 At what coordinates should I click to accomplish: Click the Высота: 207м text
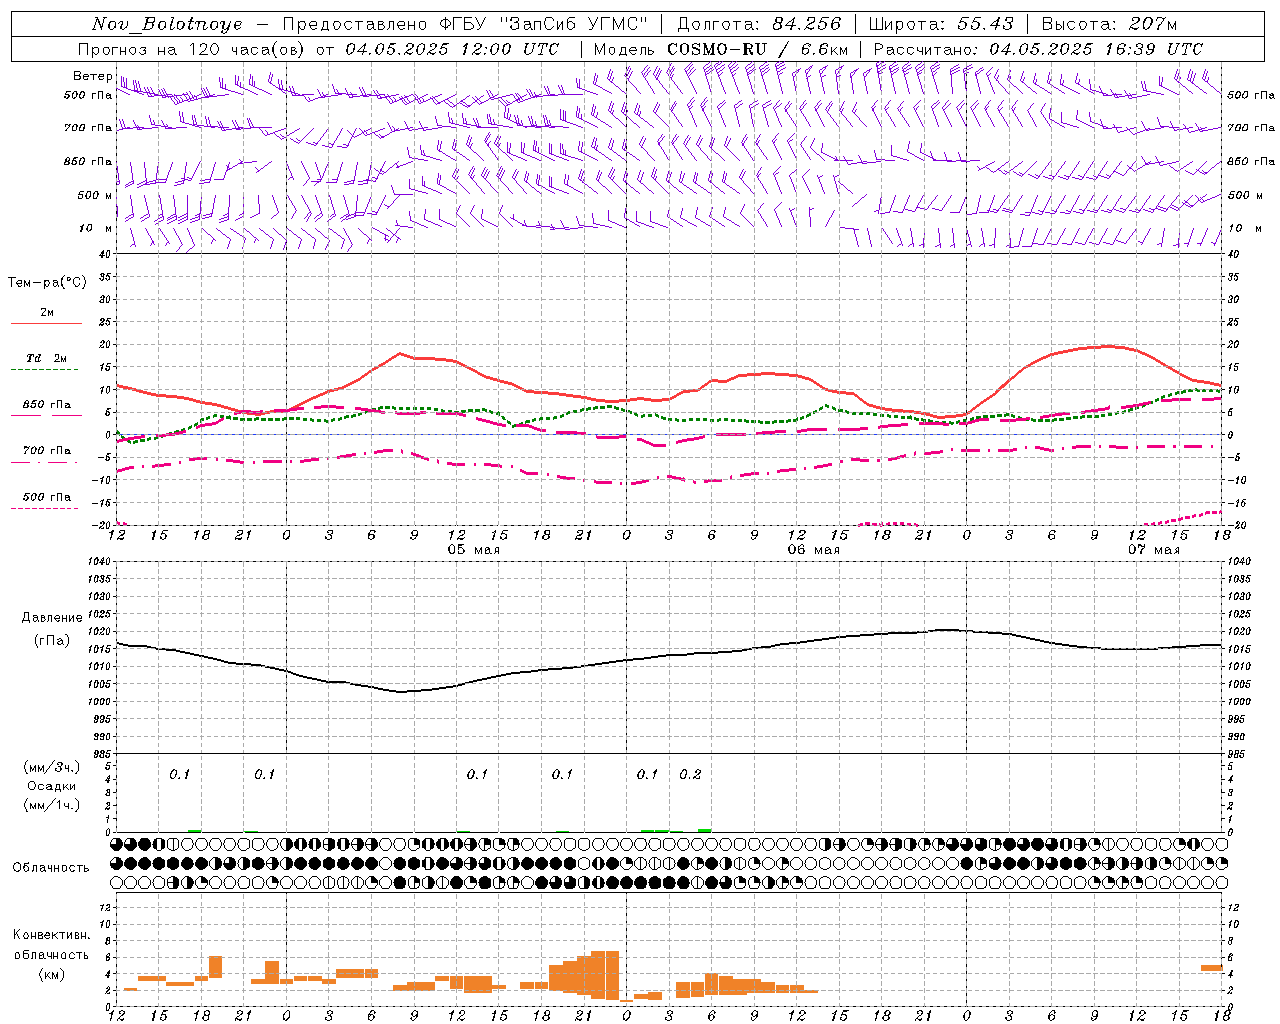click(1109, 24)
